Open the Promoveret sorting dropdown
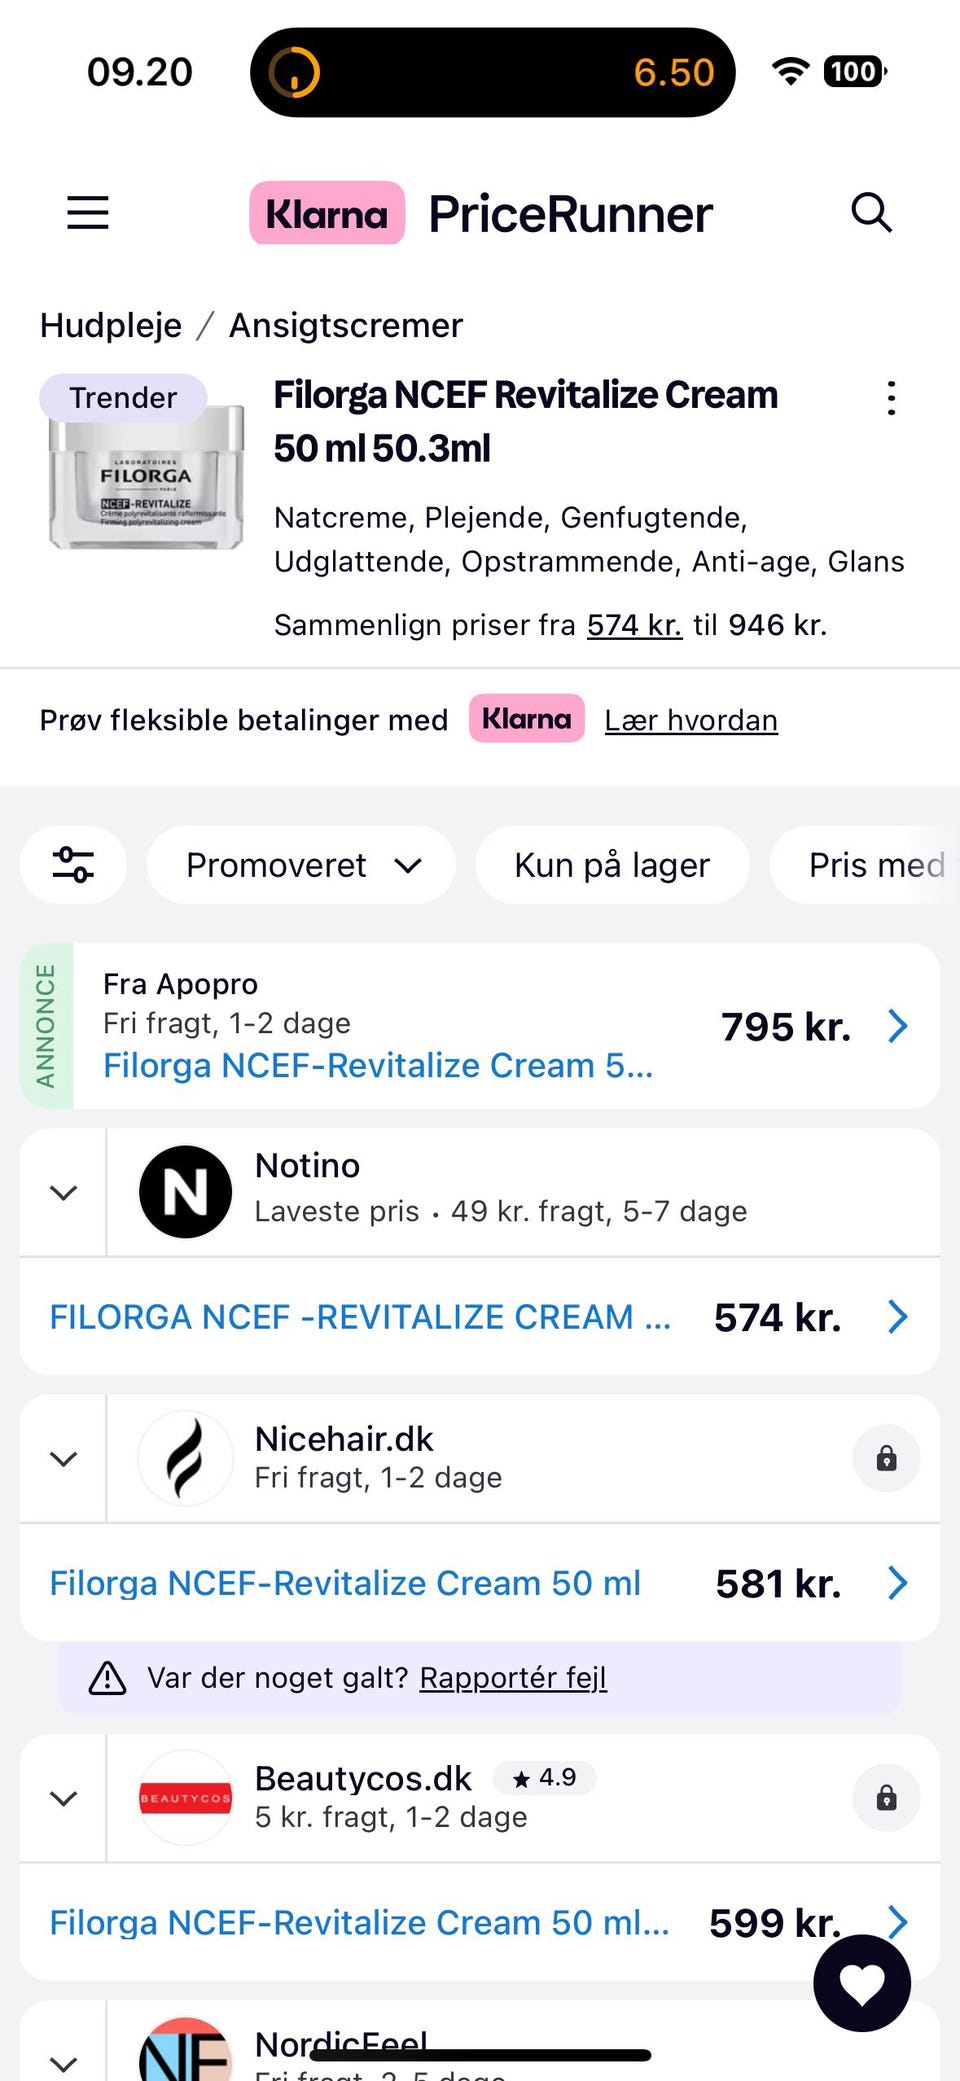This screenshot has width=960, height=2081. [302, 865]
